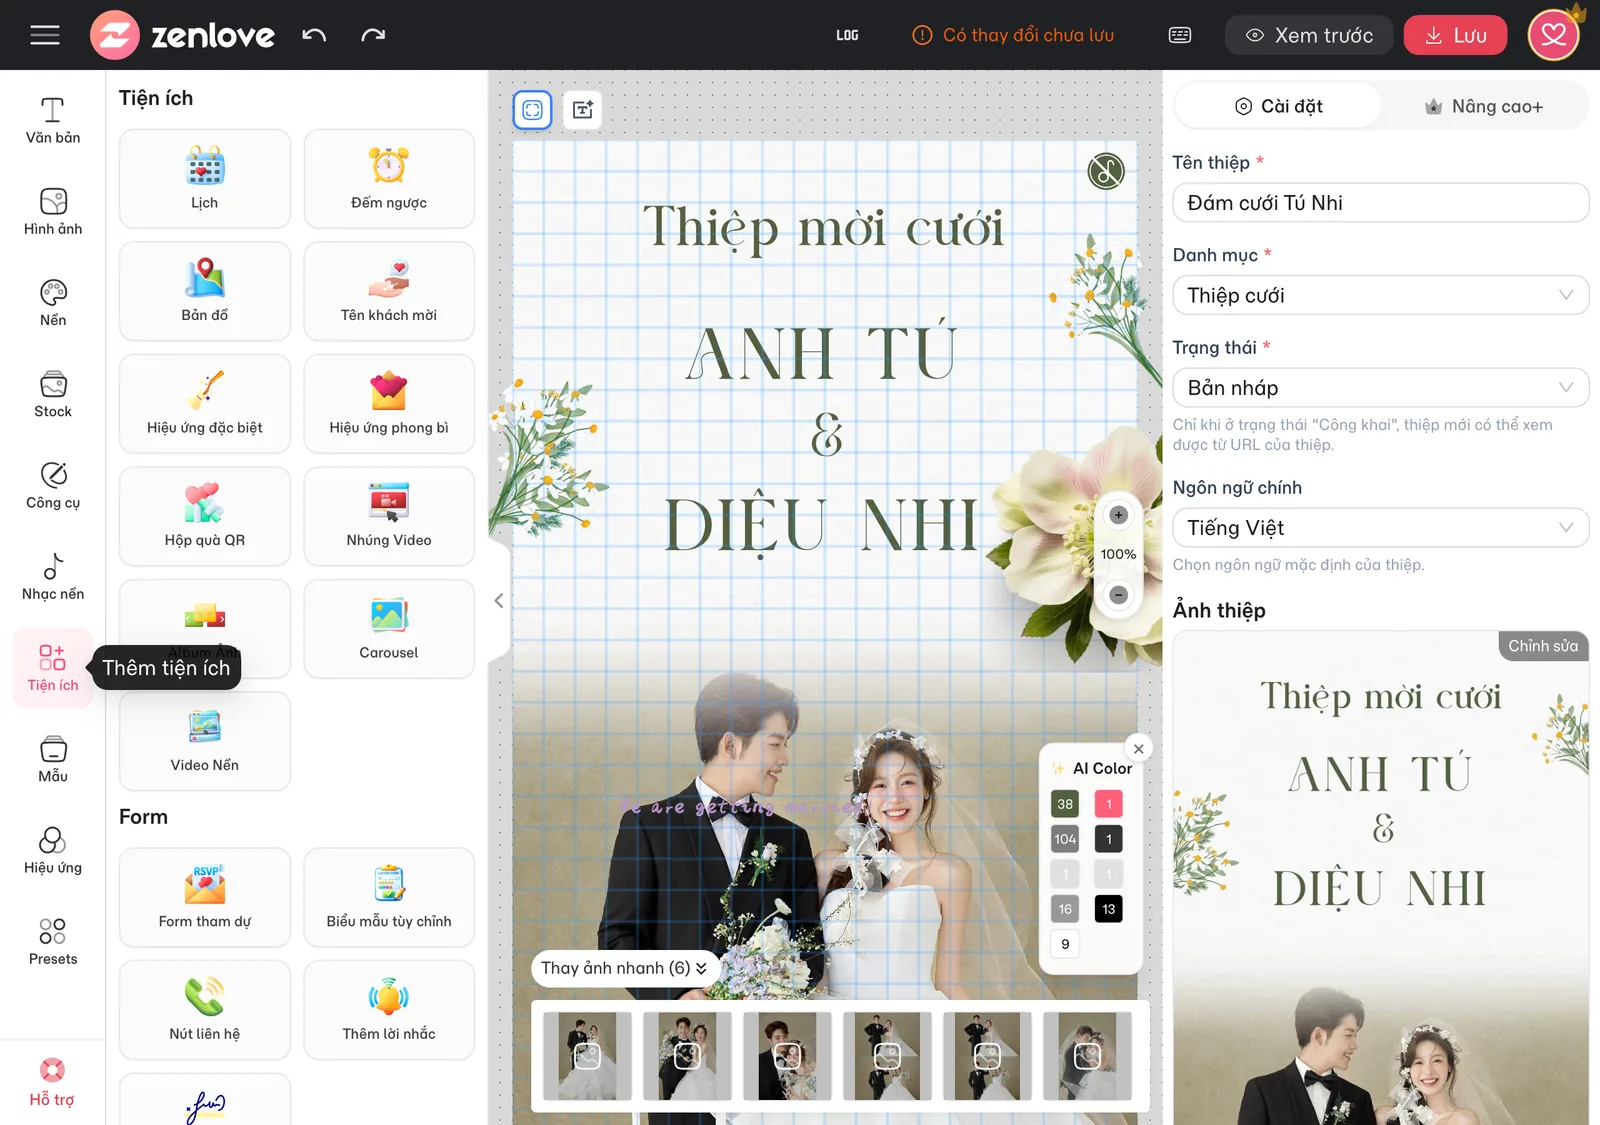The width and height of the screenshot is (1600, 1125).
Task: Expand the Danh mục dropdown
Action: 1381,295
